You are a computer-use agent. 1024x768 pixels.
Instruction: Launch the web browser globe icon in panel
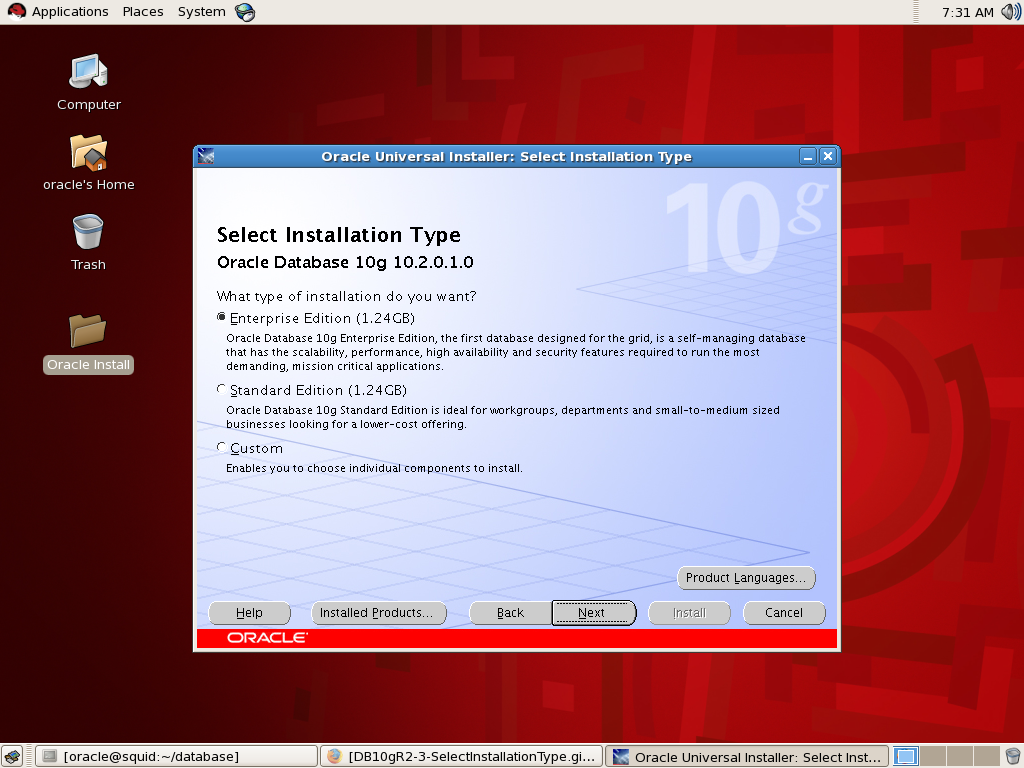click(x=245, y=12)
